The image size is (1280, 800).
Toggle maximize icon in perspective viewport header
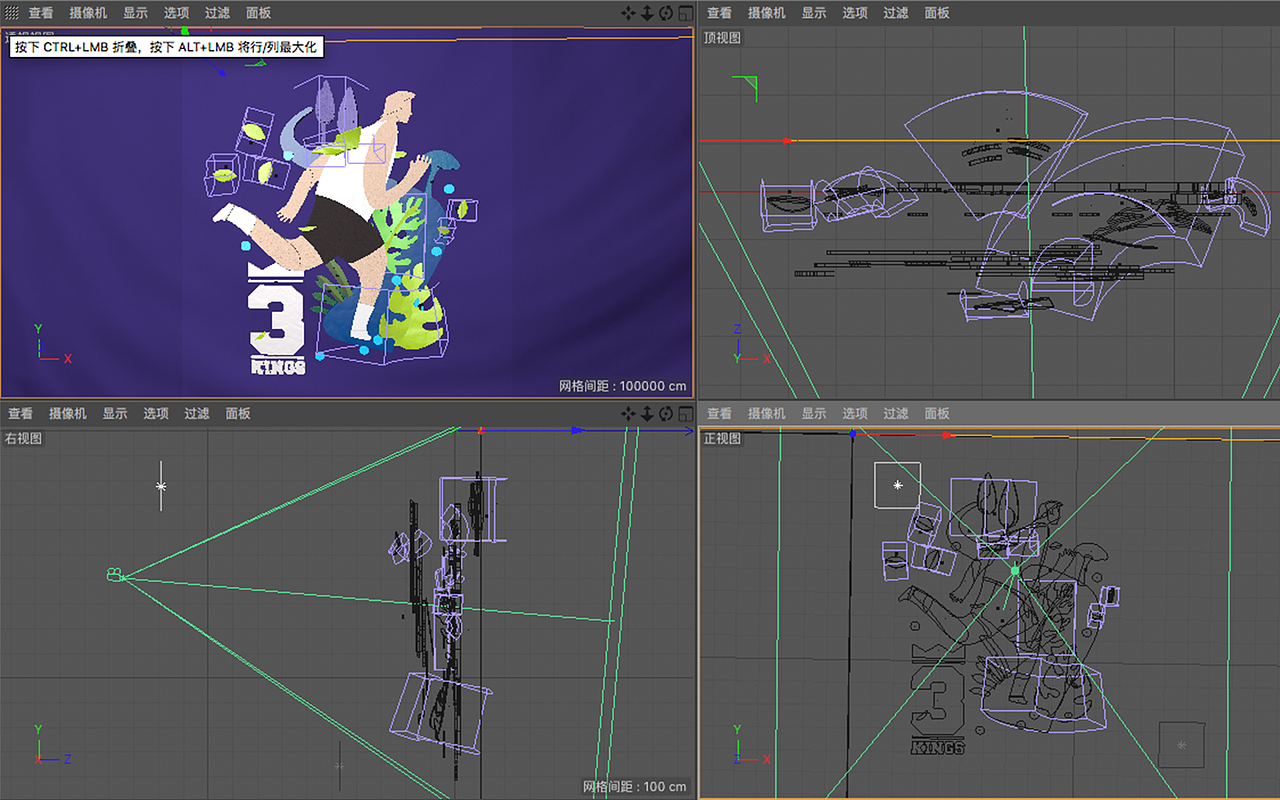click(685, 13)
